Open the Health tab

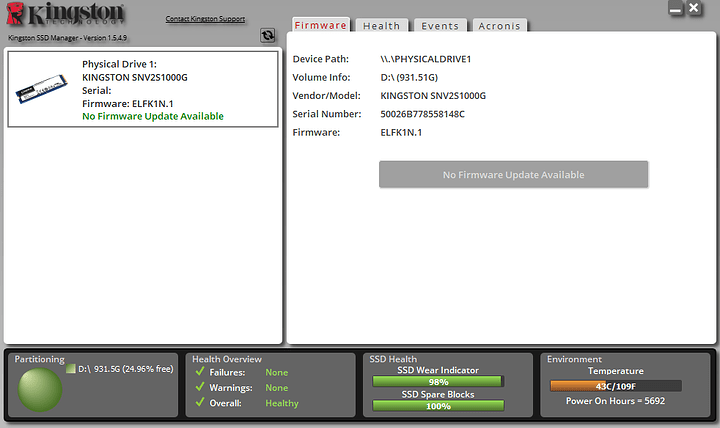(x=382, y=26)
